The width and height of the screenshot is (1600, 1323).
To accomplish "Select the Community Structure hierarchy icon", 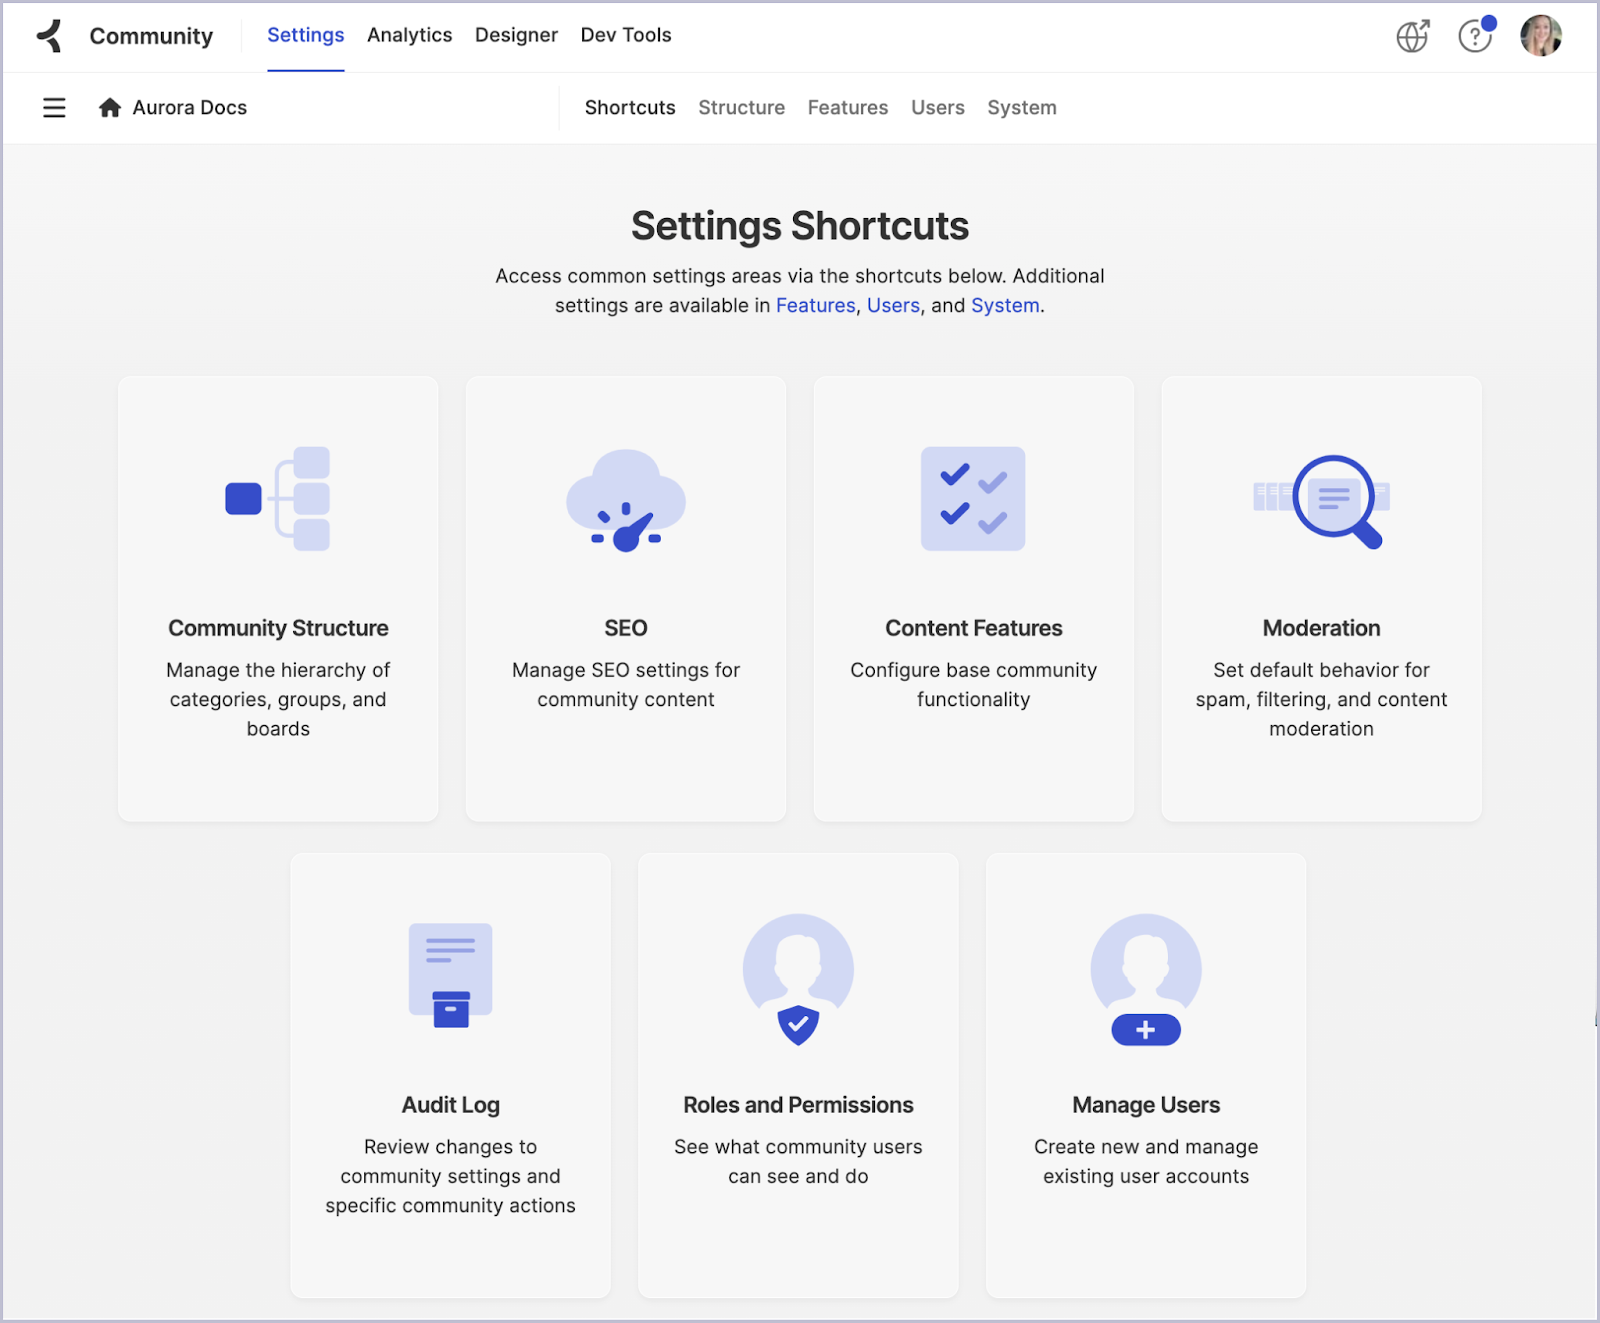I will point(278,499).
